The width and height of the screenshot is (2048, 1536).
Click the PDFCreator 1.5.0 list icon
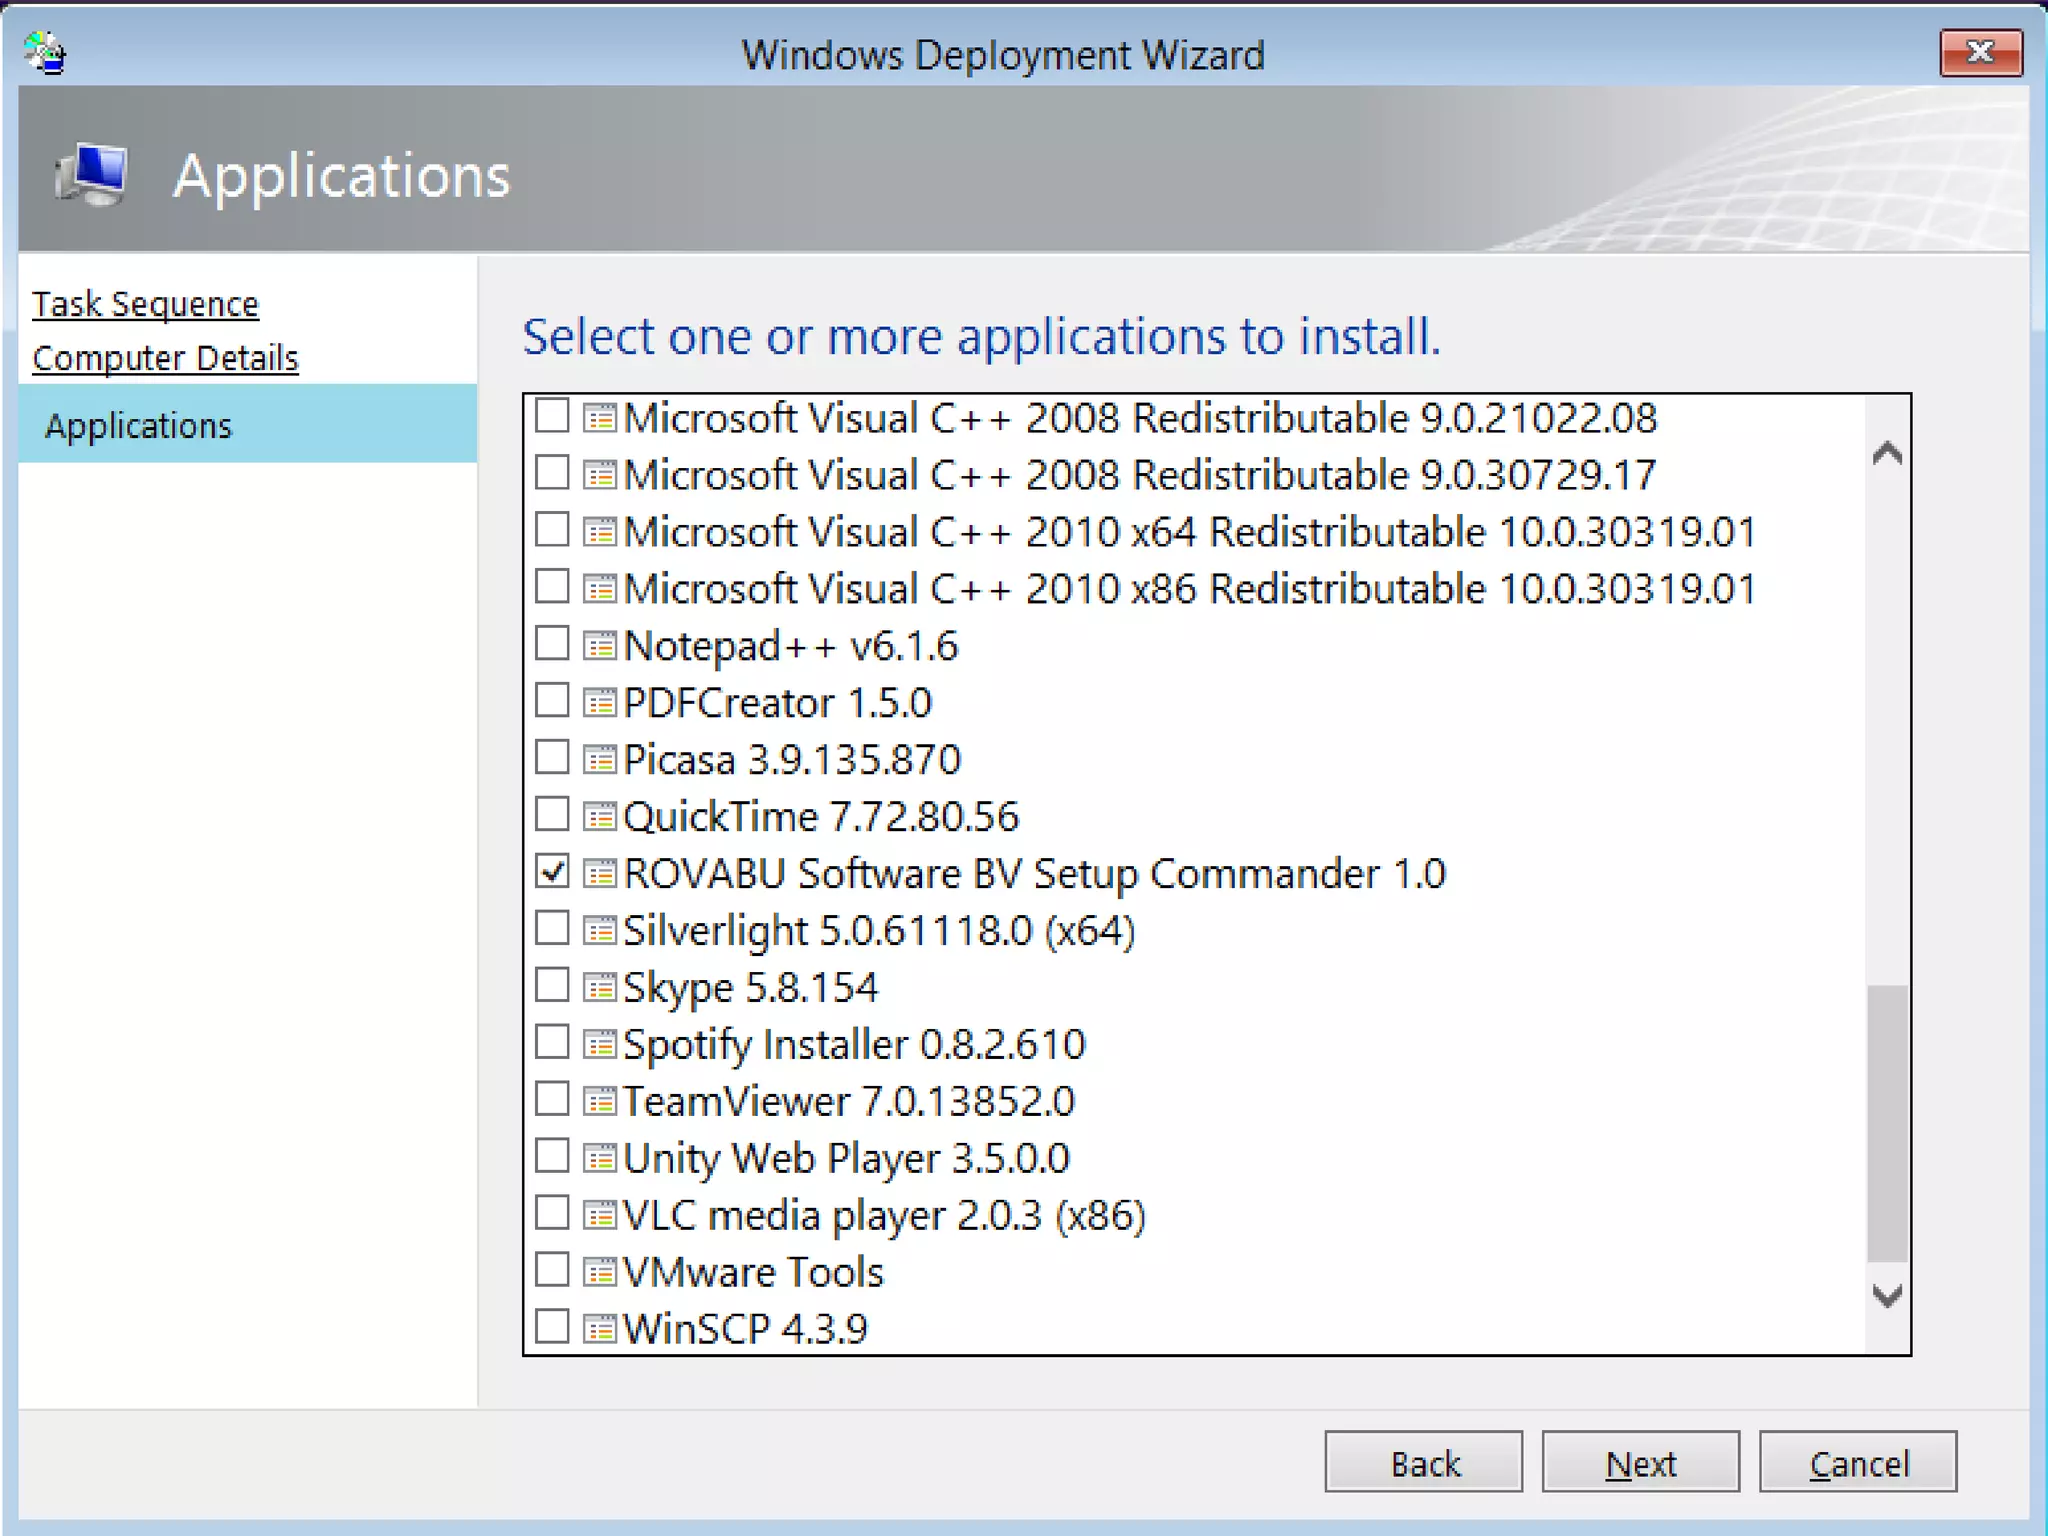pyautogui.click(x=599, y=703)
